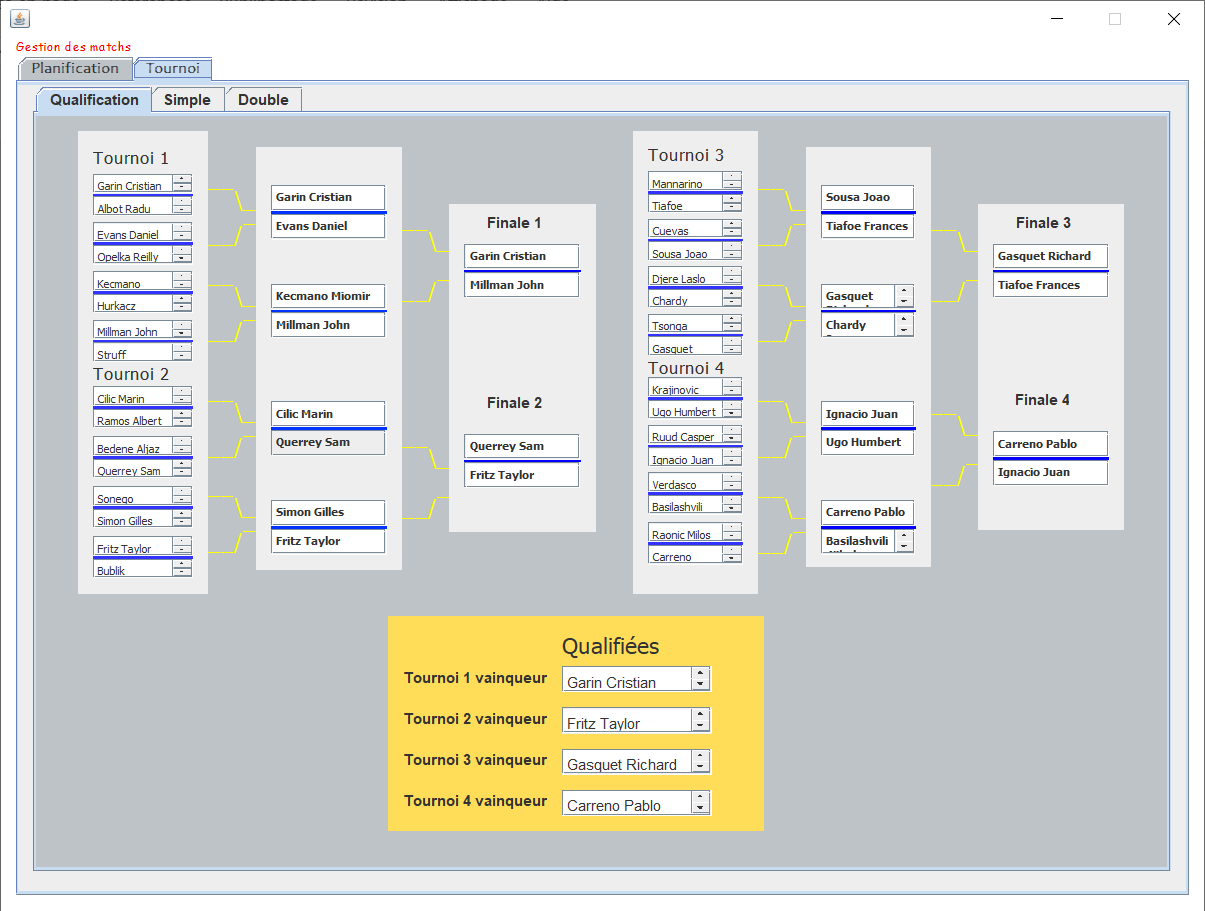Click up arrow of the second-round bold Chardy spinner
The image size is (1205, 911).
pyautogui.click(x=904, y=319)
